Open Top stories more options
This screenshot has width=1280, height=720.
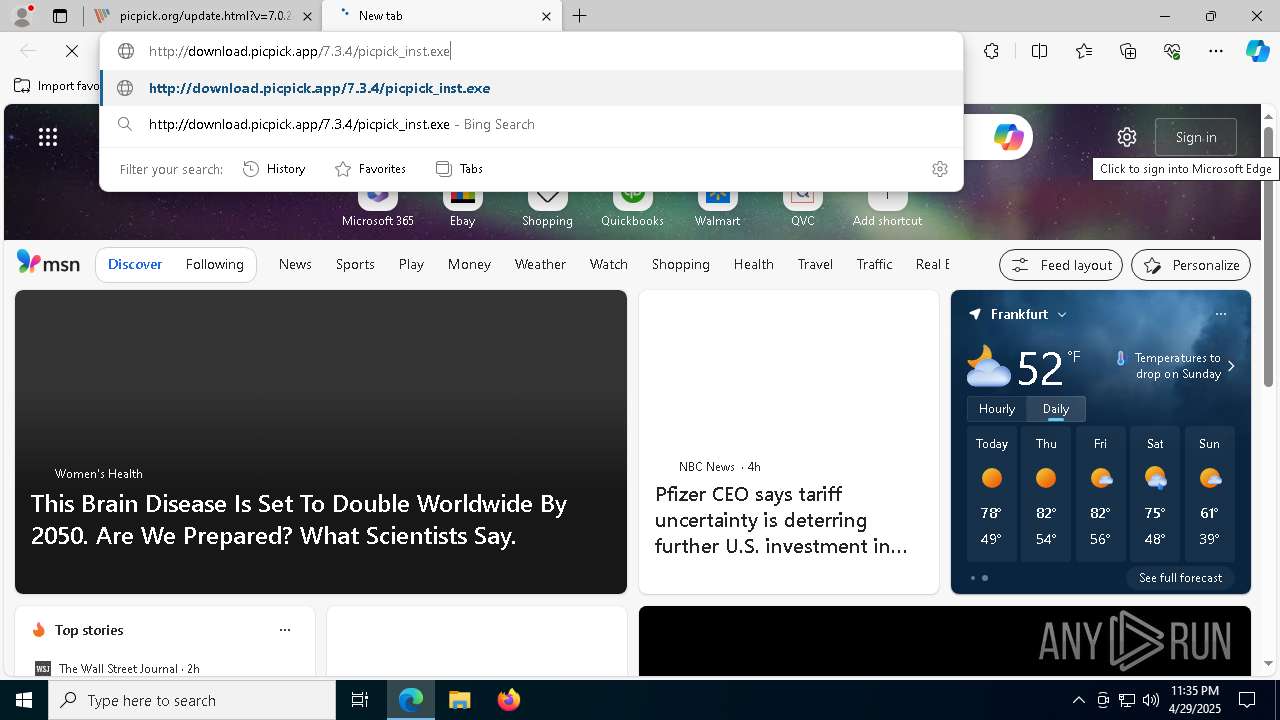pos(285,630)
